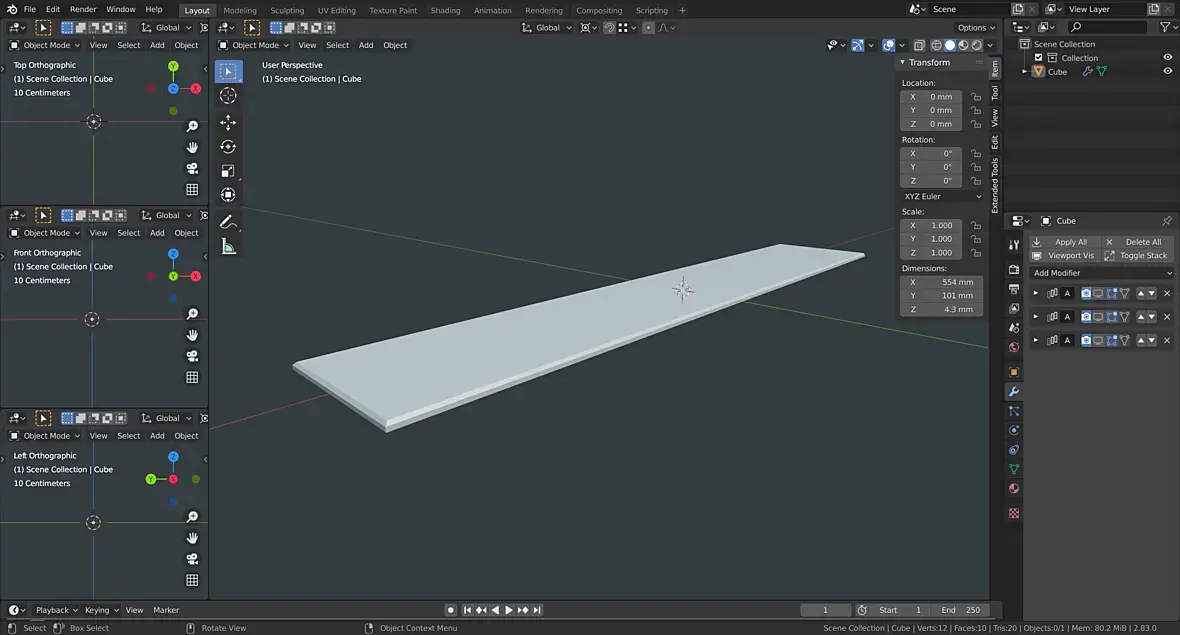Open XYZ Euler rotation mode dropdown
The height and width of the screenshot is (635, 1180).
[942, 196]
